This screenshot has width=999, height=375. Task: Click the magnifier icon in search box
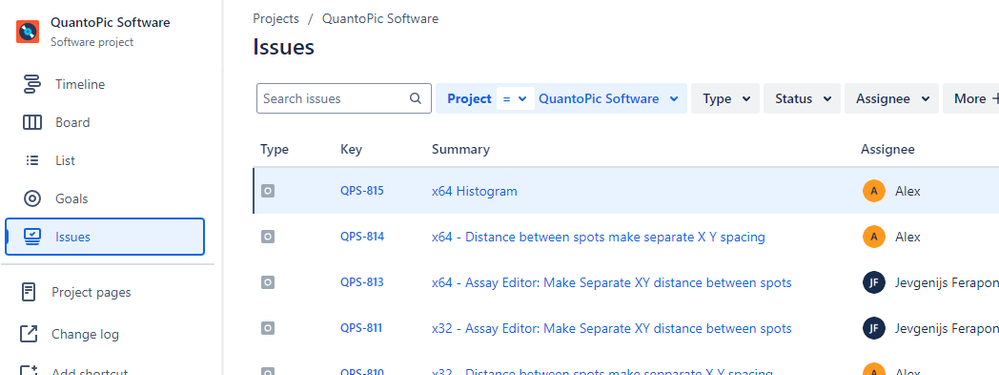[415, 98]
